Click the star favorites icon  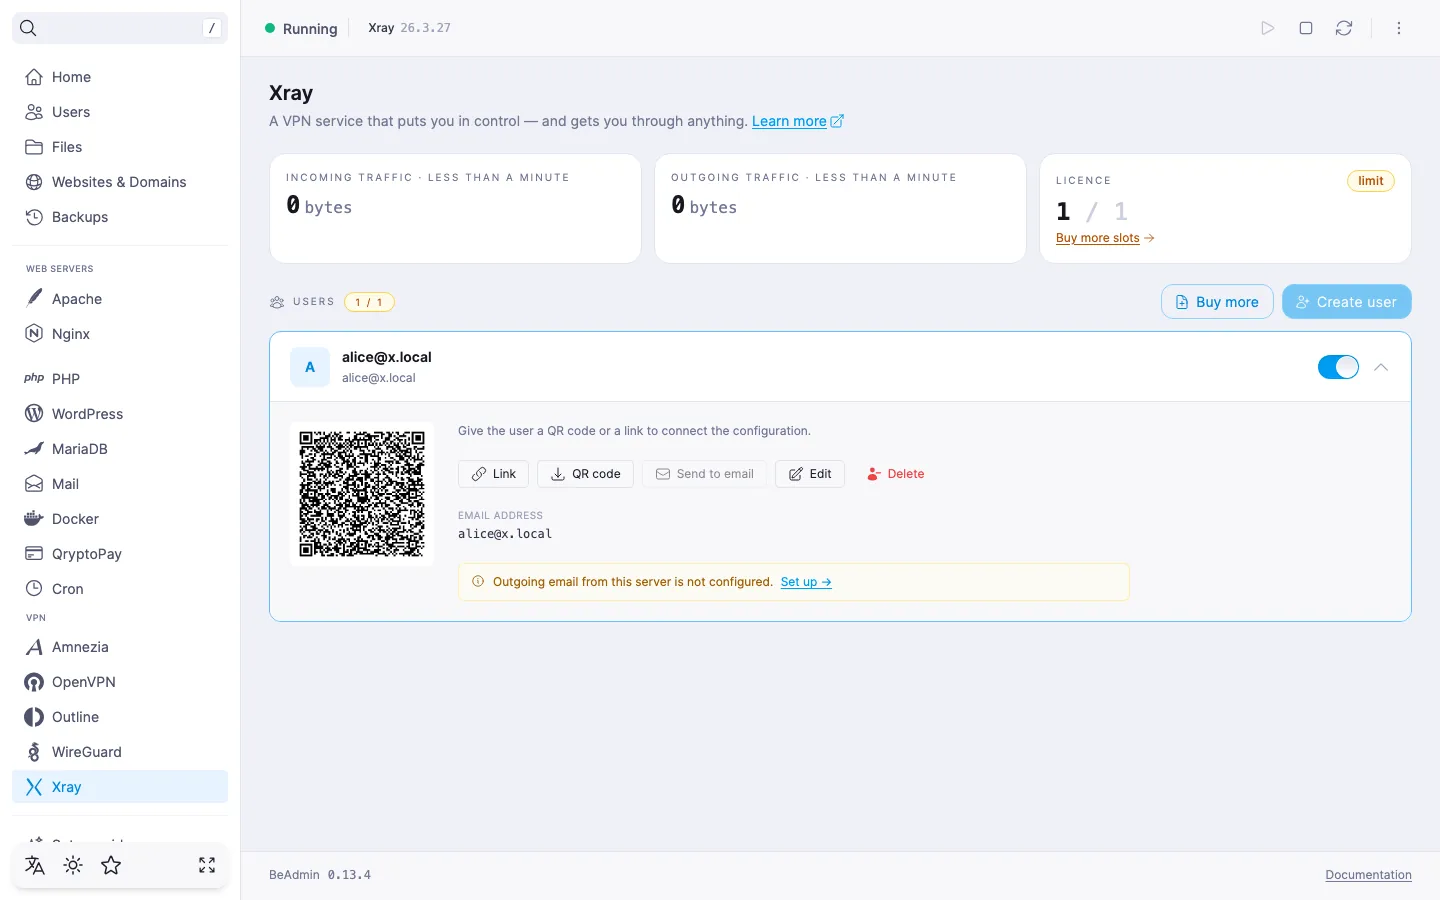click(x=111, y=865)
